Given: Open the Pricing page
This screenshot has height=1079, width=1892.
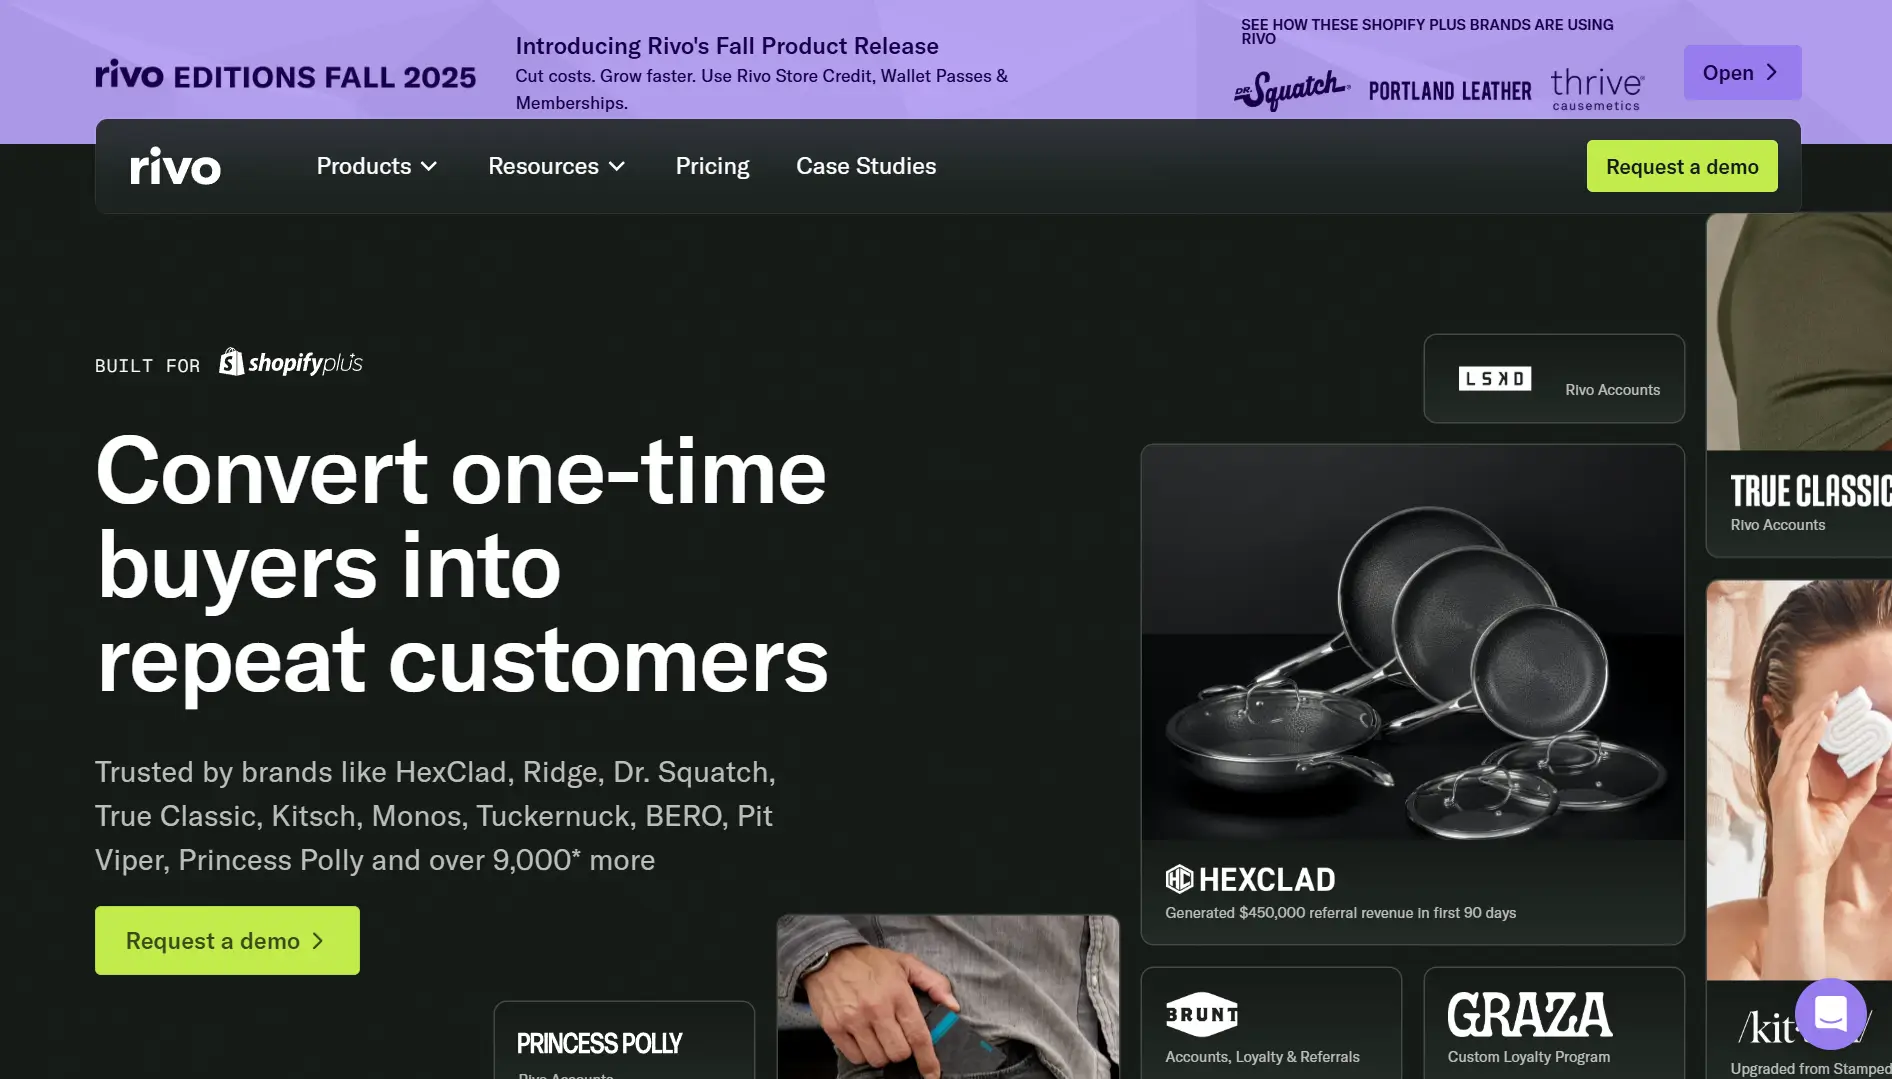Looking at the screenshot, I should [x=712, y=166].
